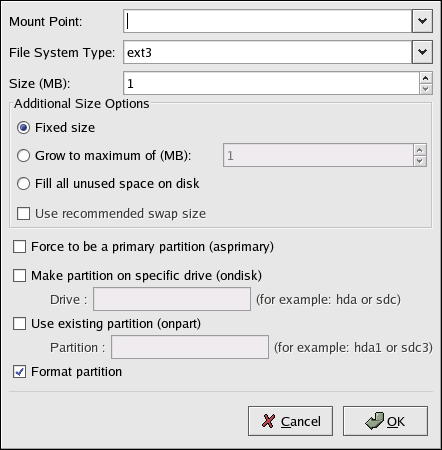
Task: Tick Use existing partition (onpart) checkbox
Action: pos(19,324)
